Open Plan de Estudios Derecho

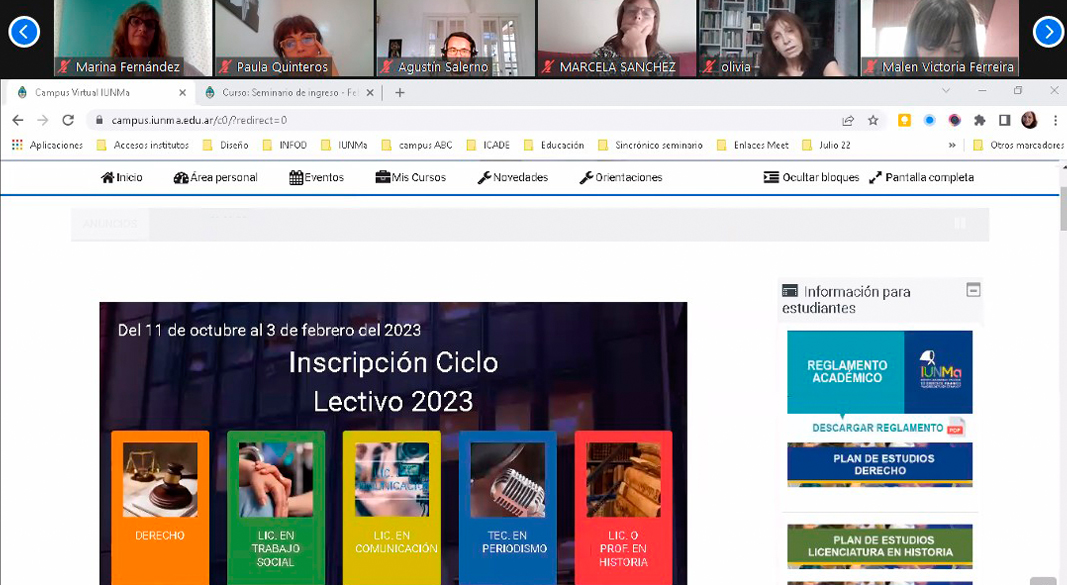tap(880, 465)
